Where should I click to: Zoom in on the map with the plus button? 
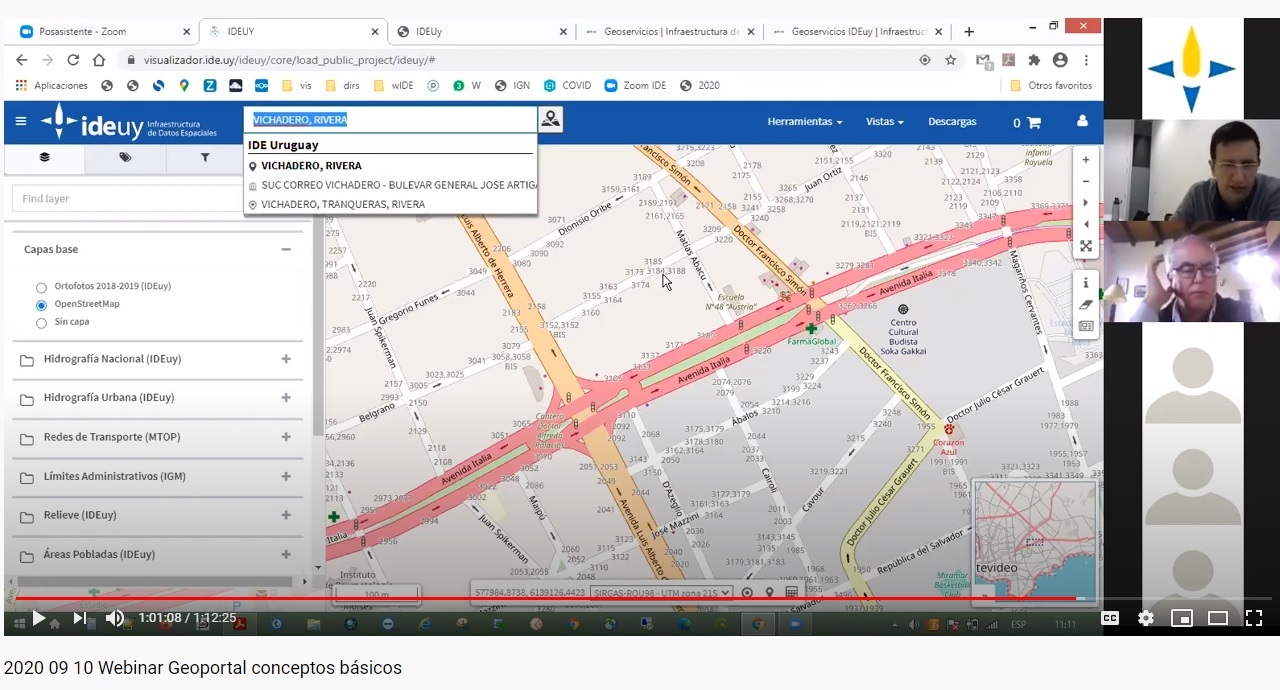point(1086,160)
